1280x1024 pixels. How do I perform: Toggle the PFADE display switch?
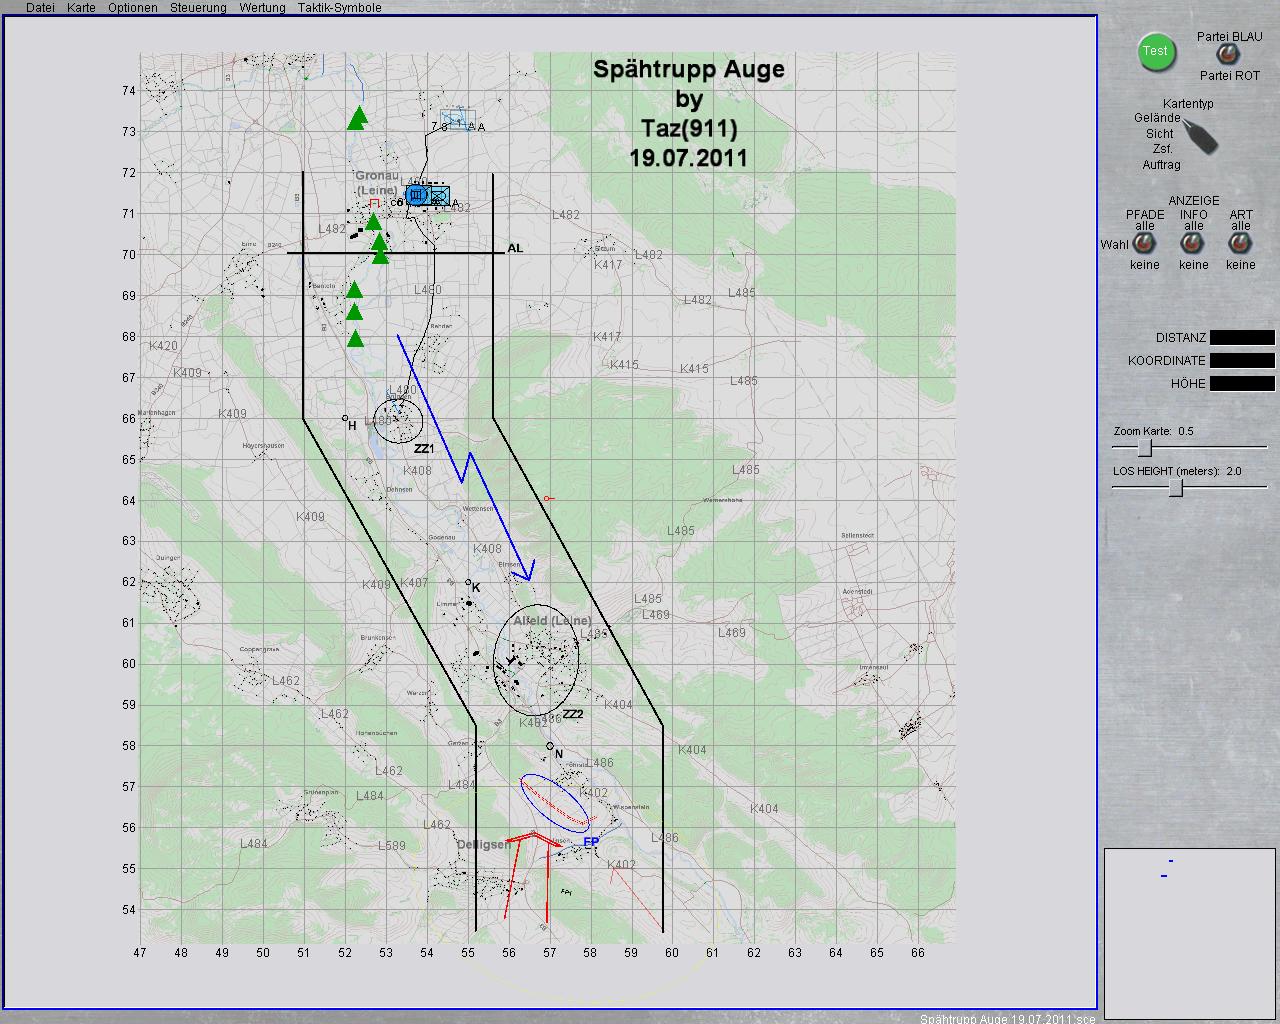click(1144, 243)
